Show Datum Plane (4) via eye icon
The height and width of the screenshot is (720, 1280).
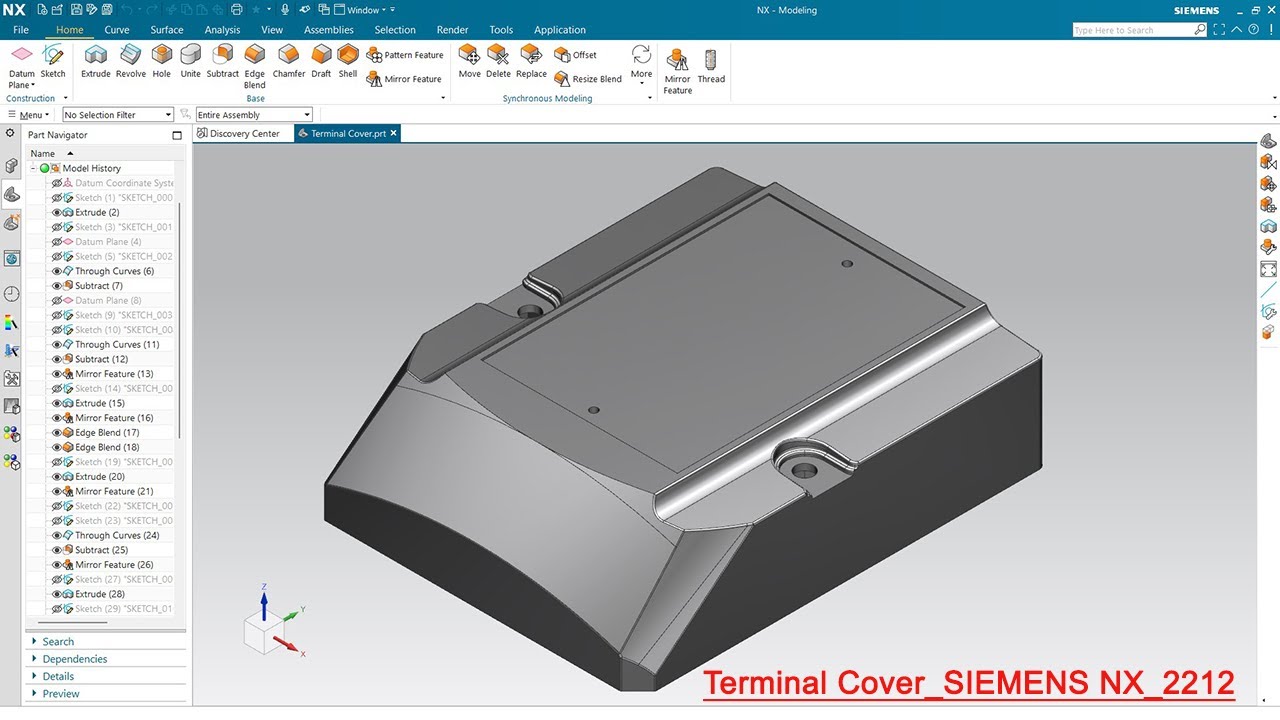57,242
